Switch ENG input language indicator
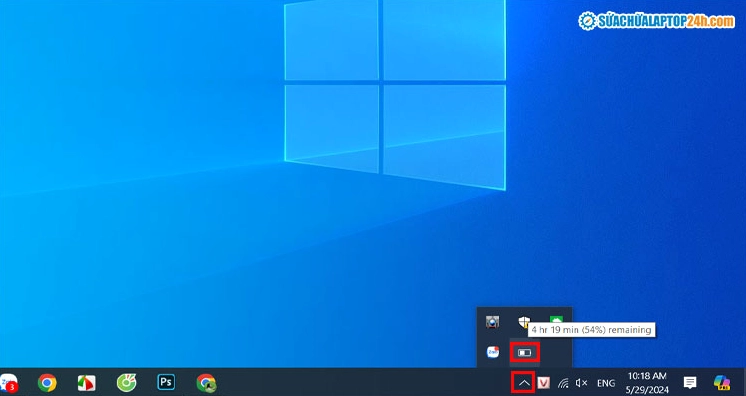Screen dimensions: 746x396 (x=606, y=383)
